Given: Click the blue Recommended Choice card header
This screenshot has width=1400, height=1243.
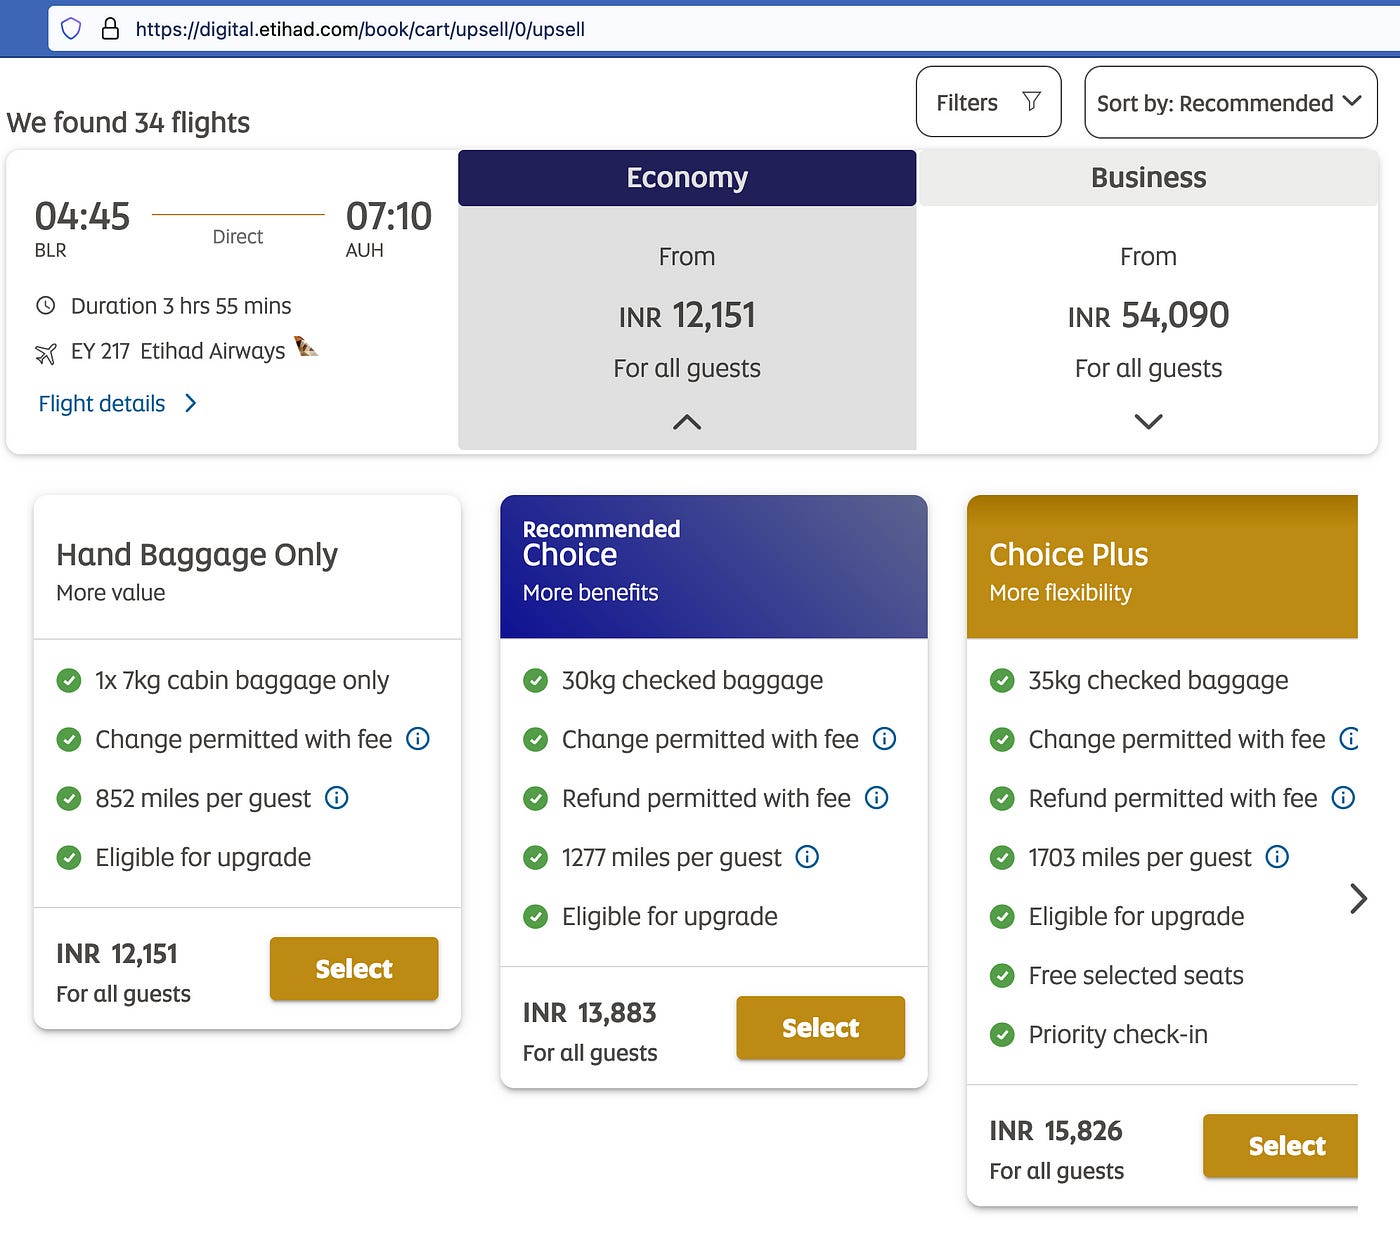Looking at the screenshot, I should point(714,567).
